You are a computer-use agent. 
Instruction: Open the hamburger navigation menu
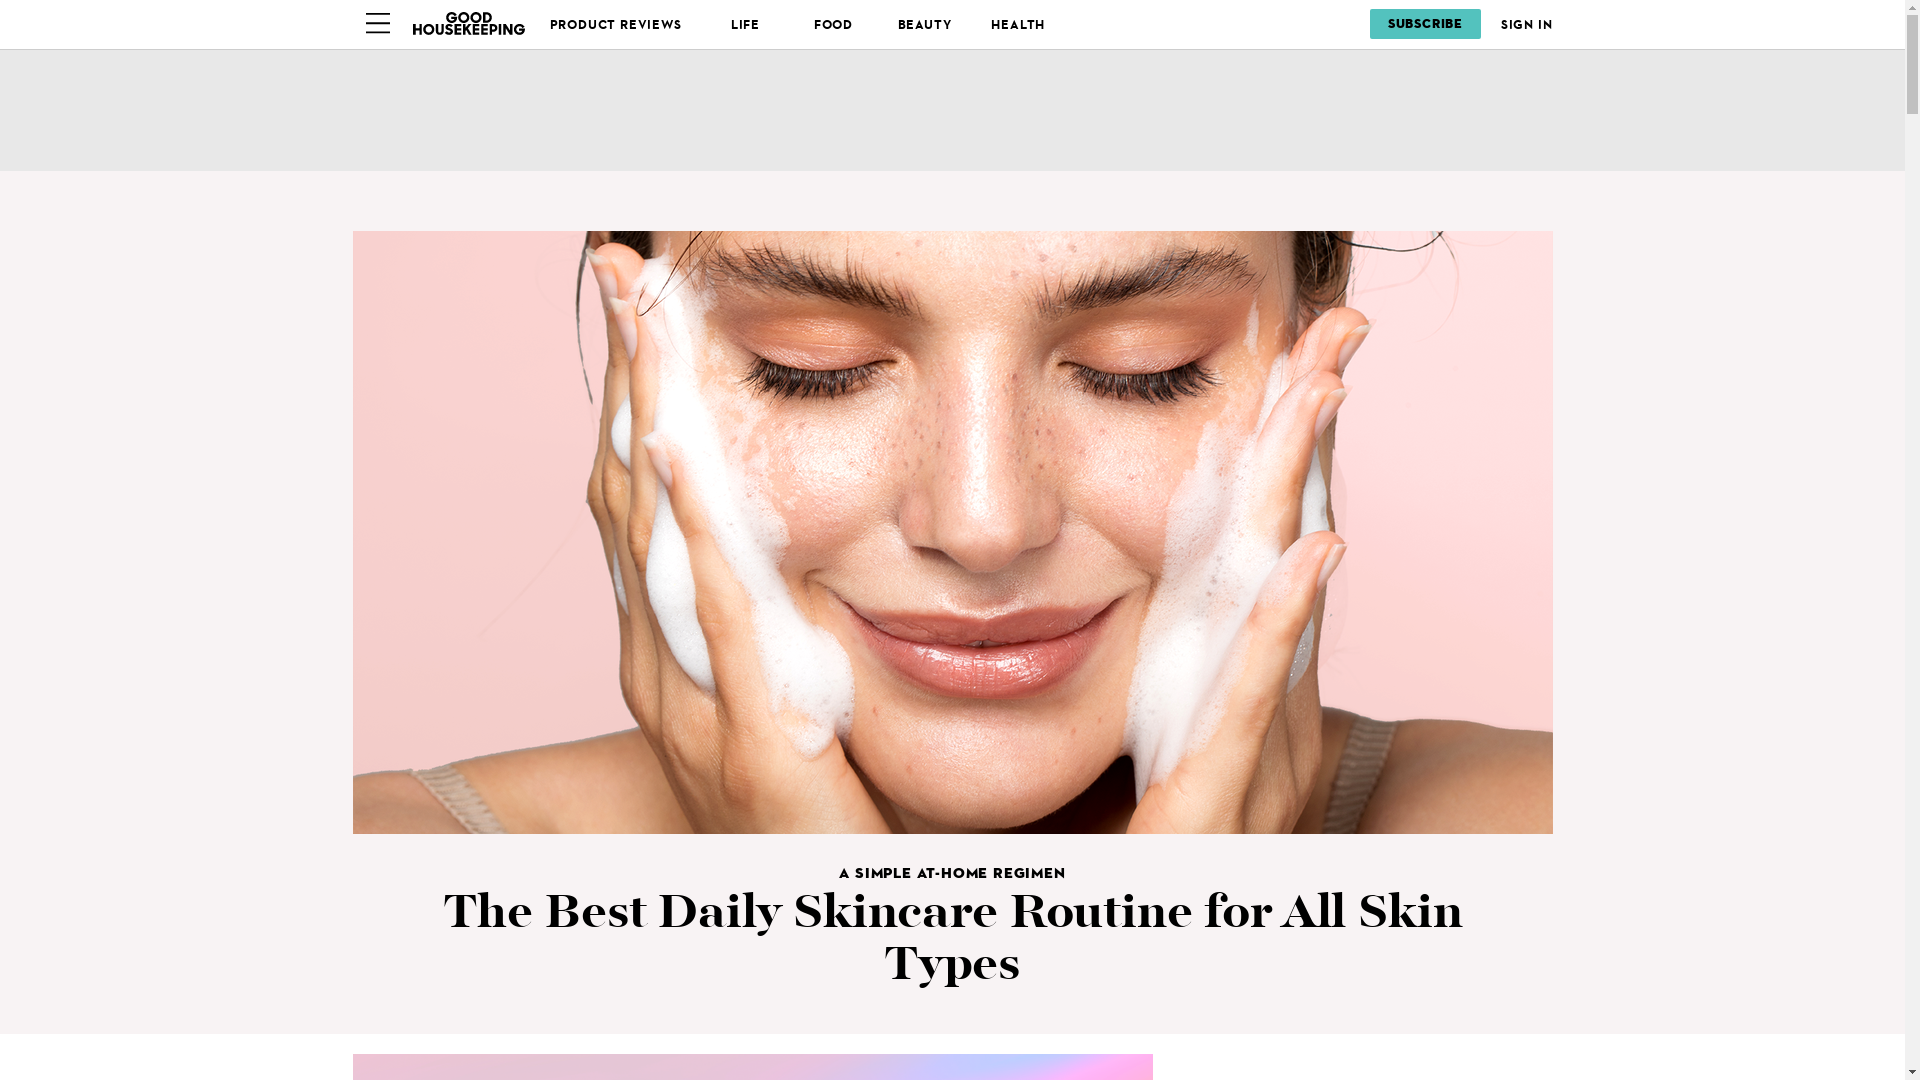click(x=377, y=24)
